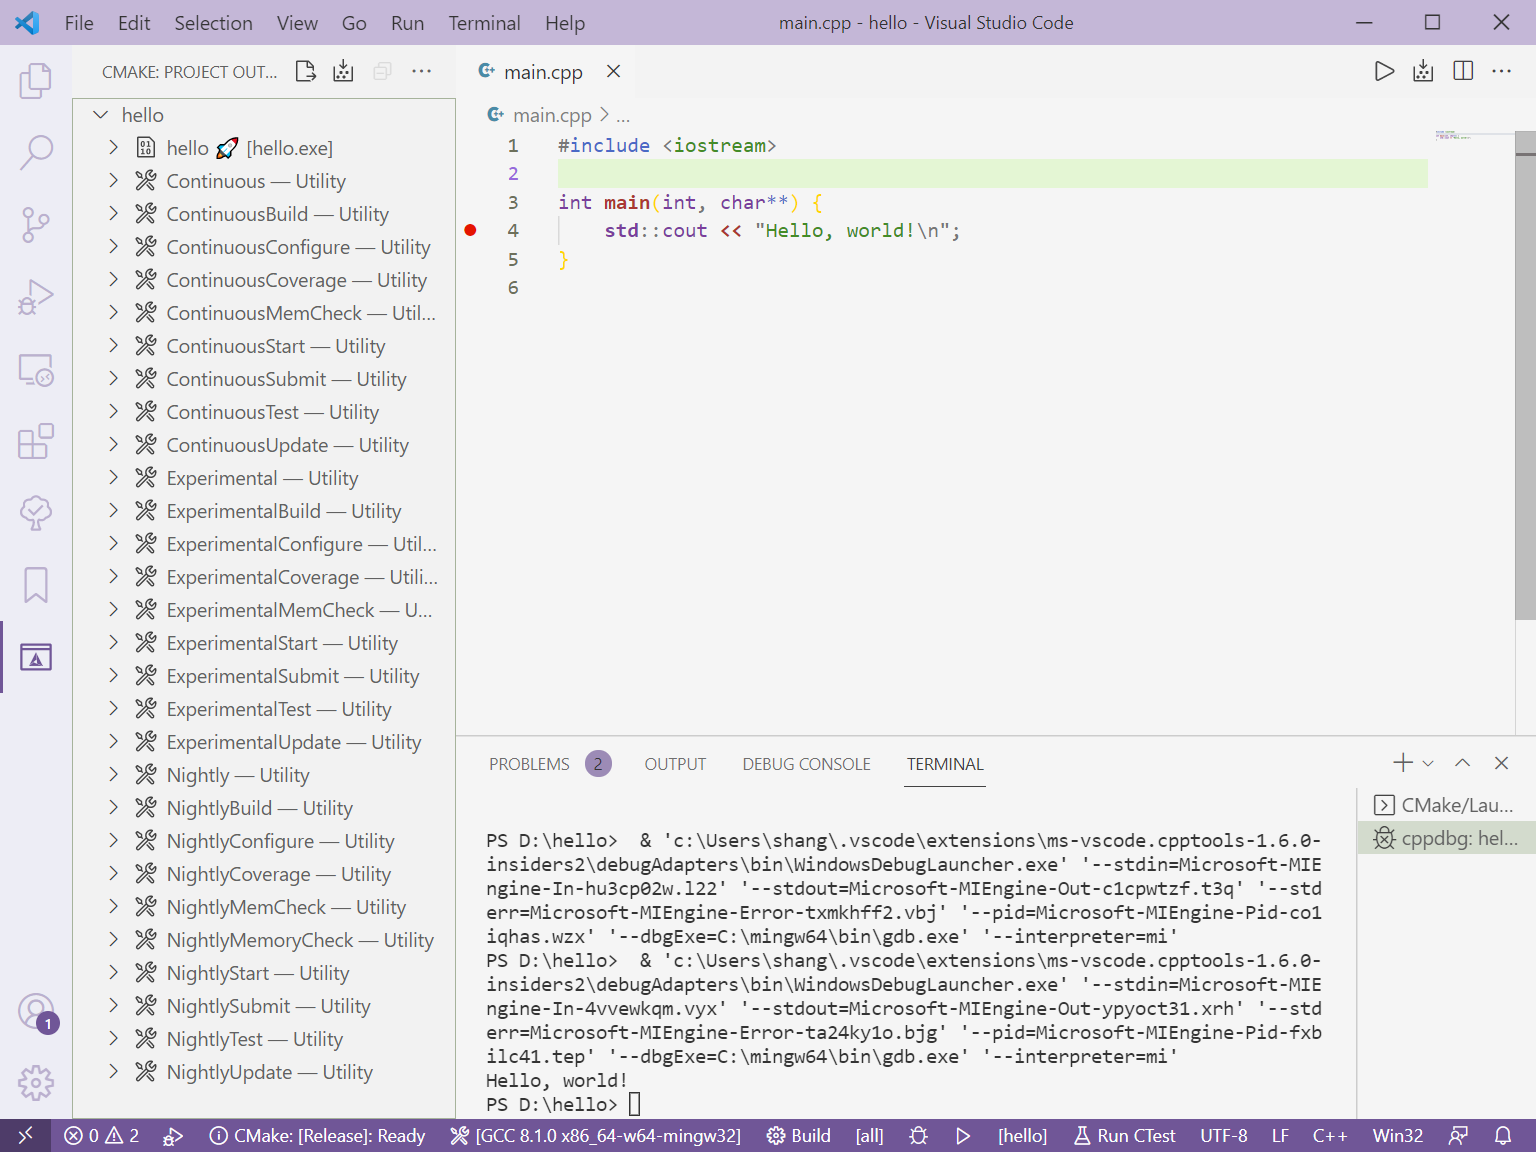Change CMake build variant via [Release]: Ready
The height and width of the screenshot is (1152, 1536).
317,1135
